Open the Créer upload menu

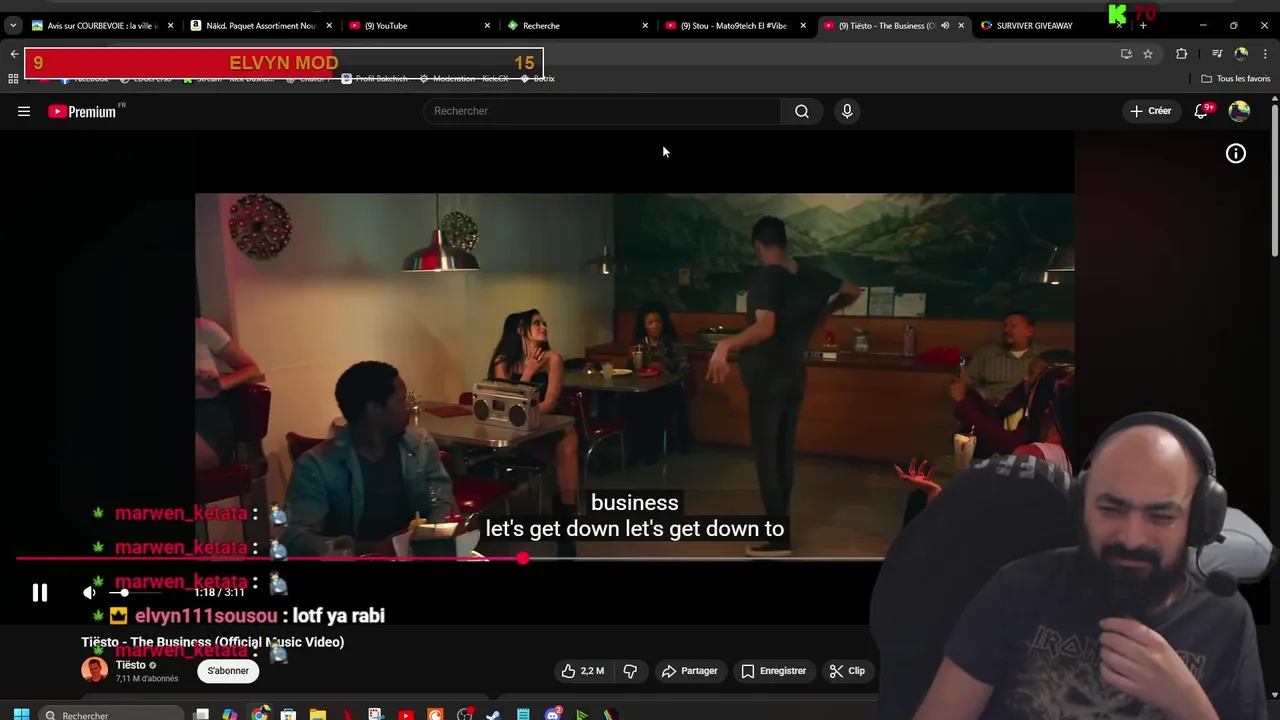(1150, 111)
